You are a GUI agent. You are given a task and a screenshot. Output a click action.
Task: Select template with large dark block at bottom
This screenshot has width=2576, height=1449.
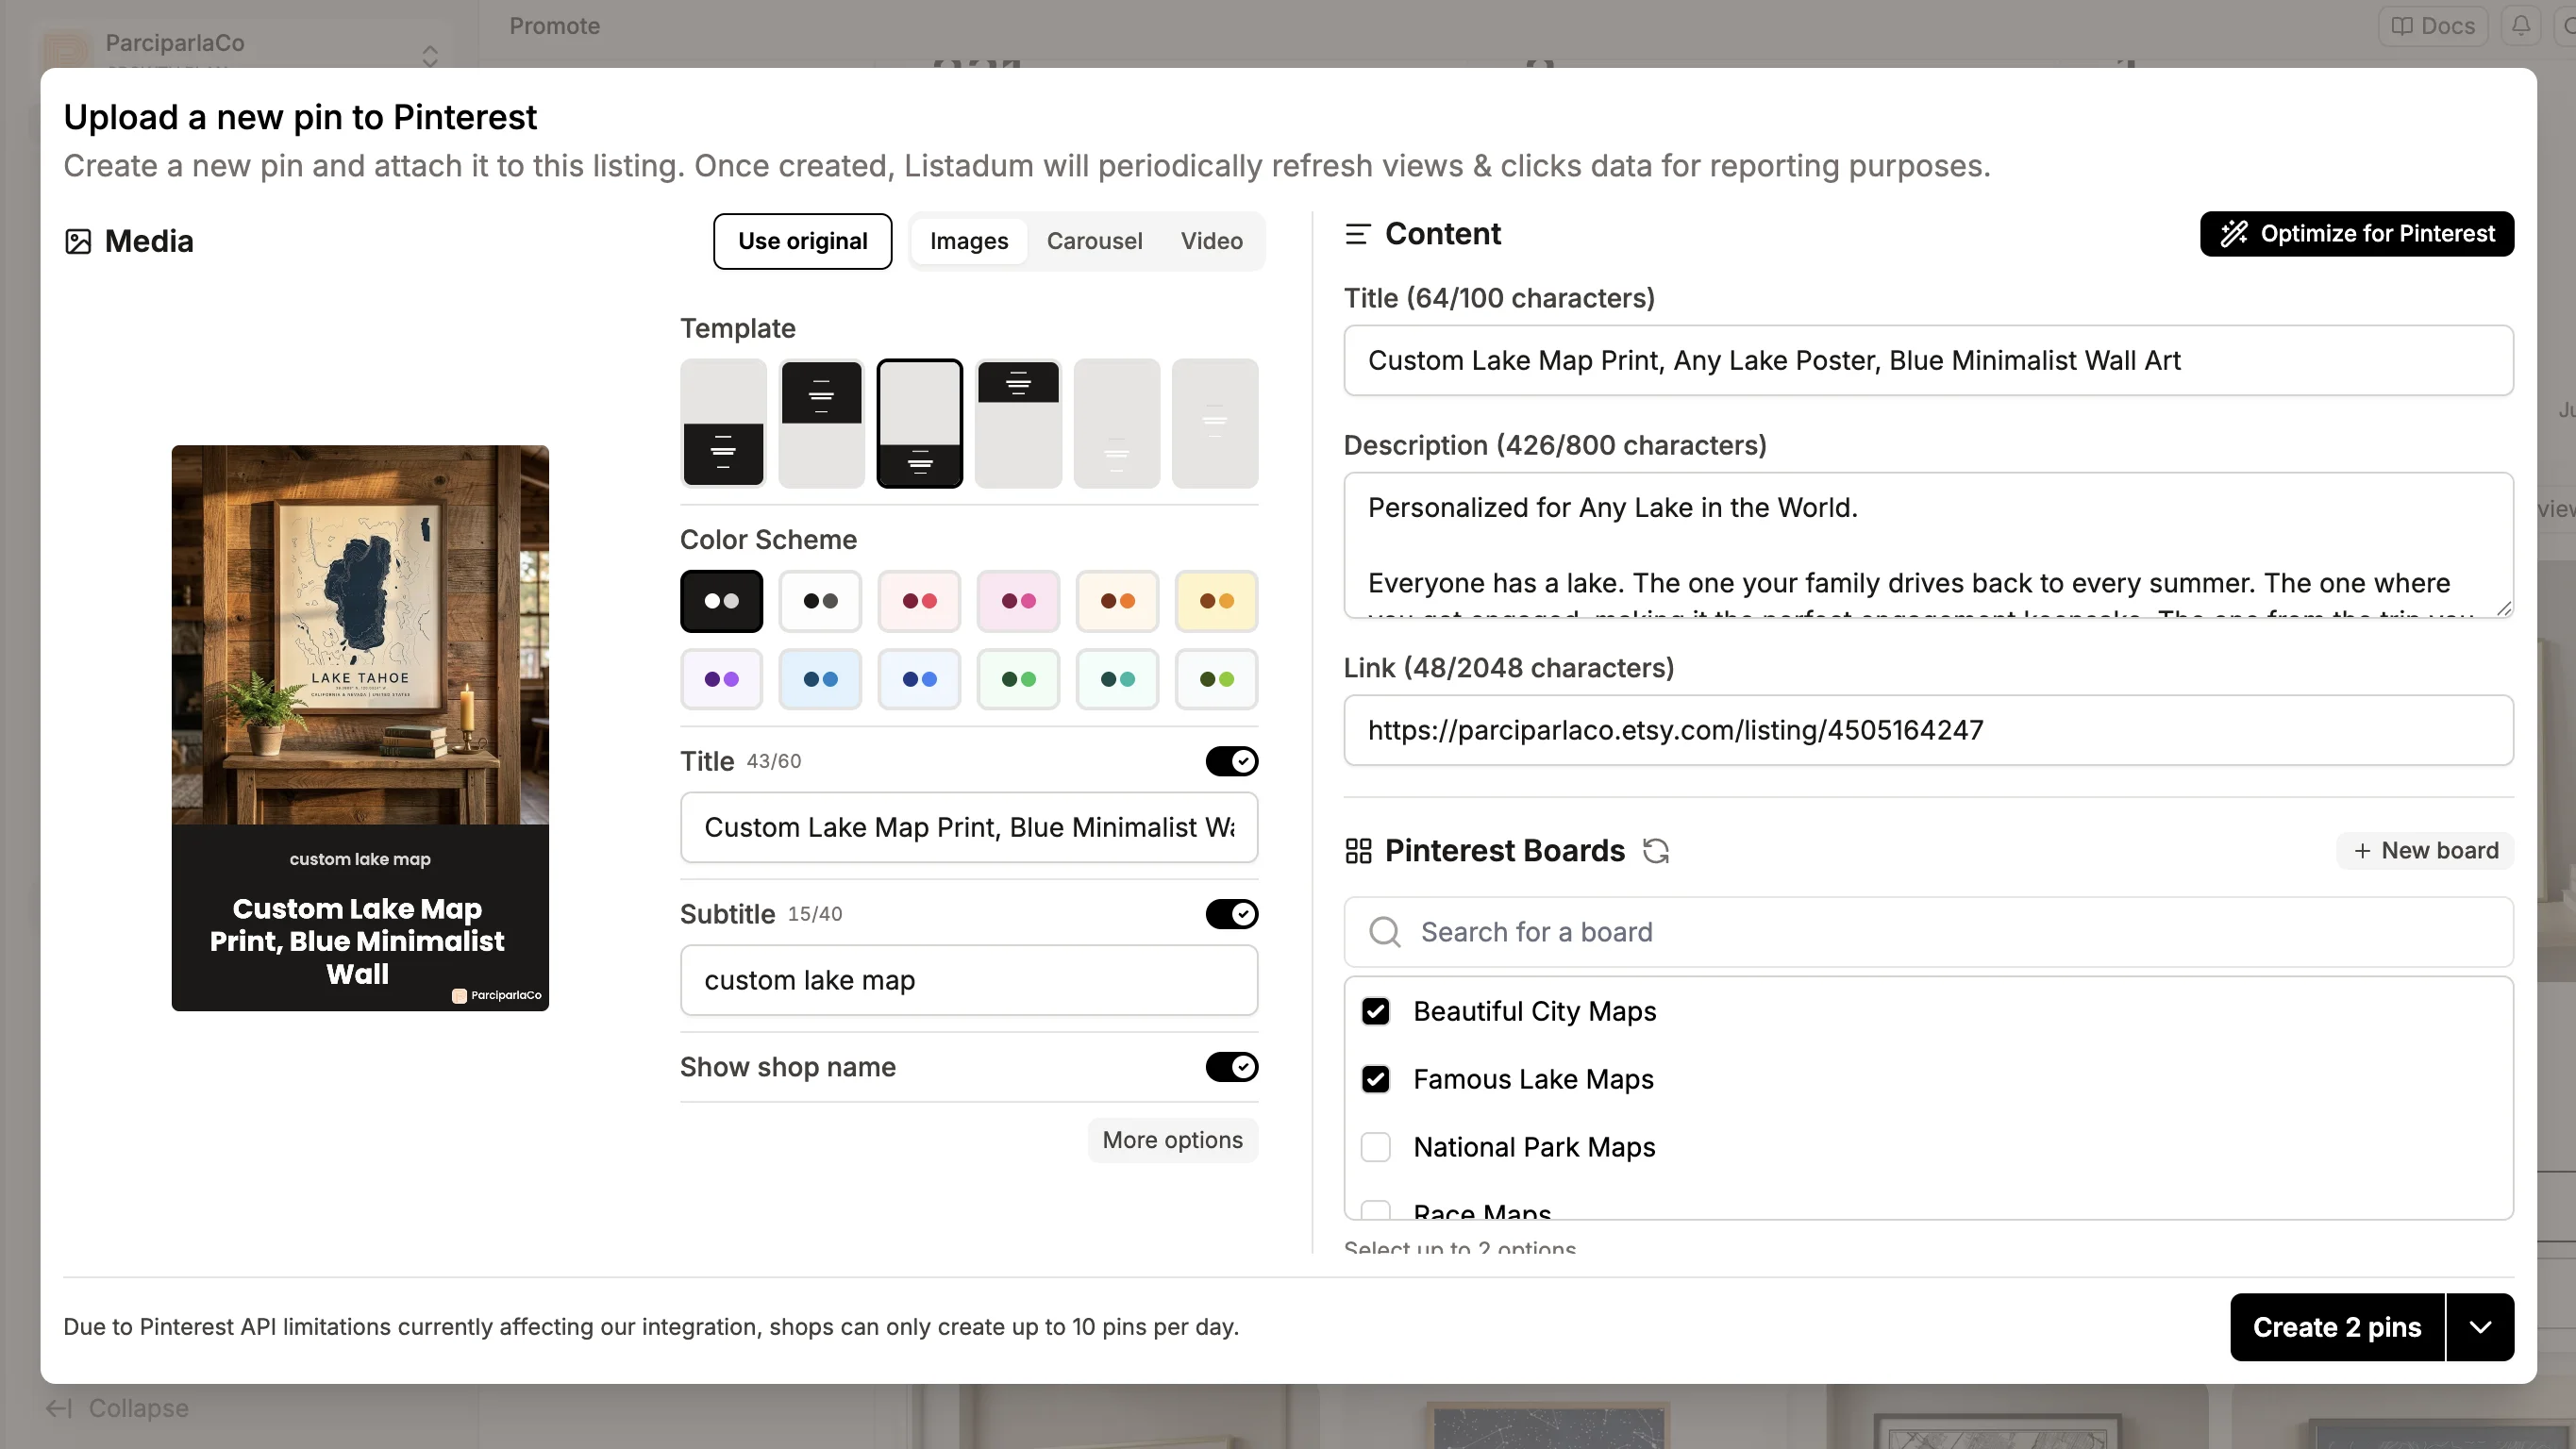click(x=723, y=423)
